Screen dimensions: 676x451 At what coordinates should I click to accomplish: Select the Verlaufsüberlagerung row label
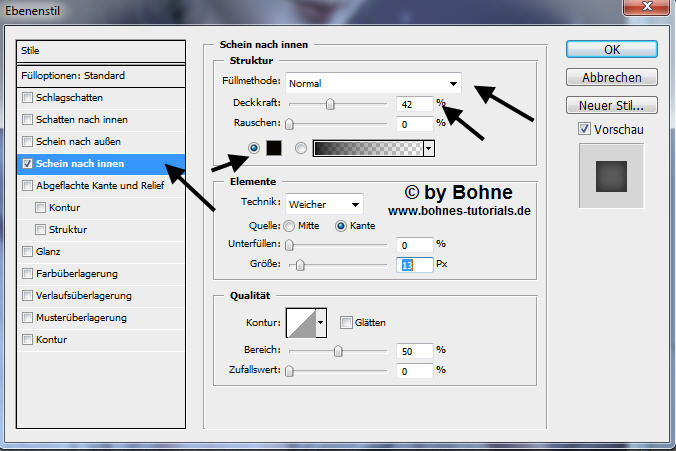(84, 296)
